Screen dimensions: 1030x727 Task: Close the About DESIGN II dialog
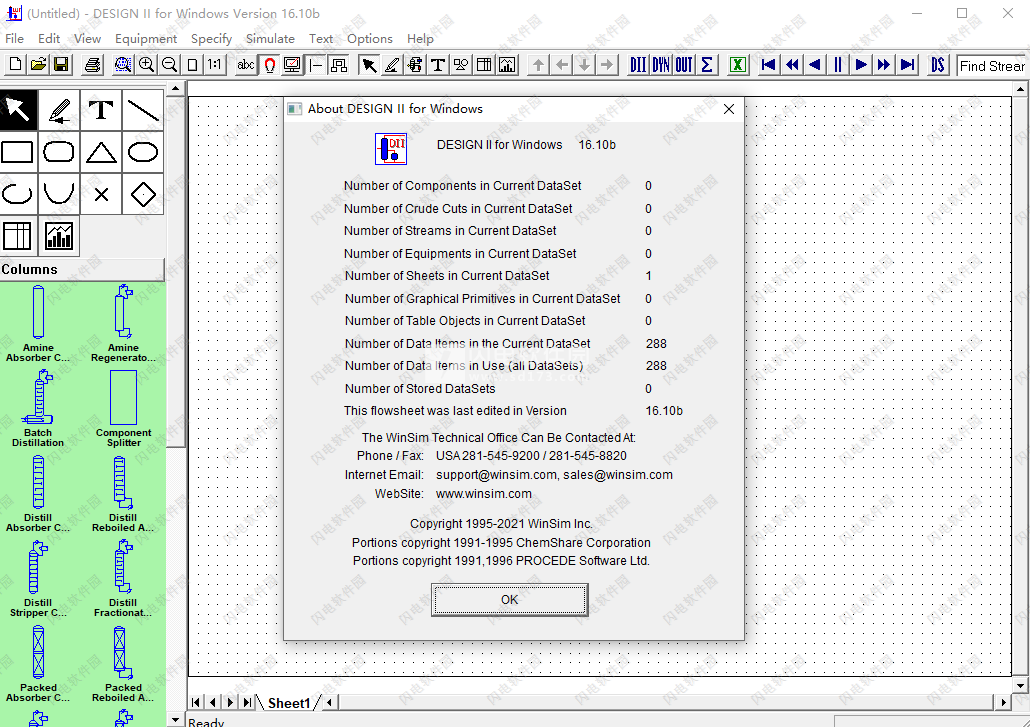point(729,109)
